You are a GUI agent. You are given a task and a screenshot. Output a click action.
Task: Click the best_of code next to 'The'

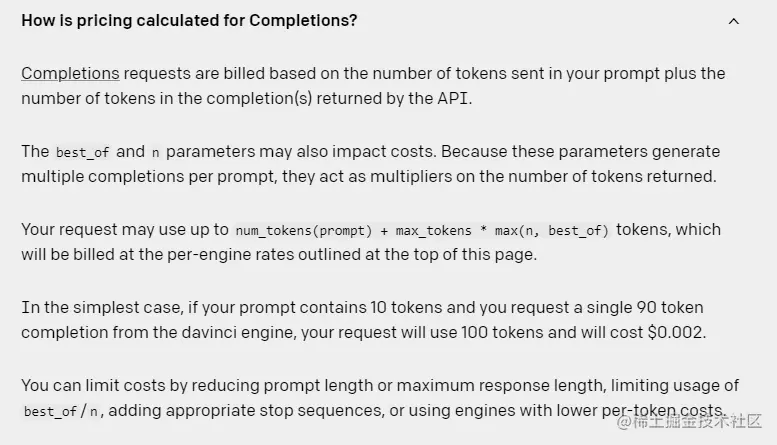click(82, 152)
